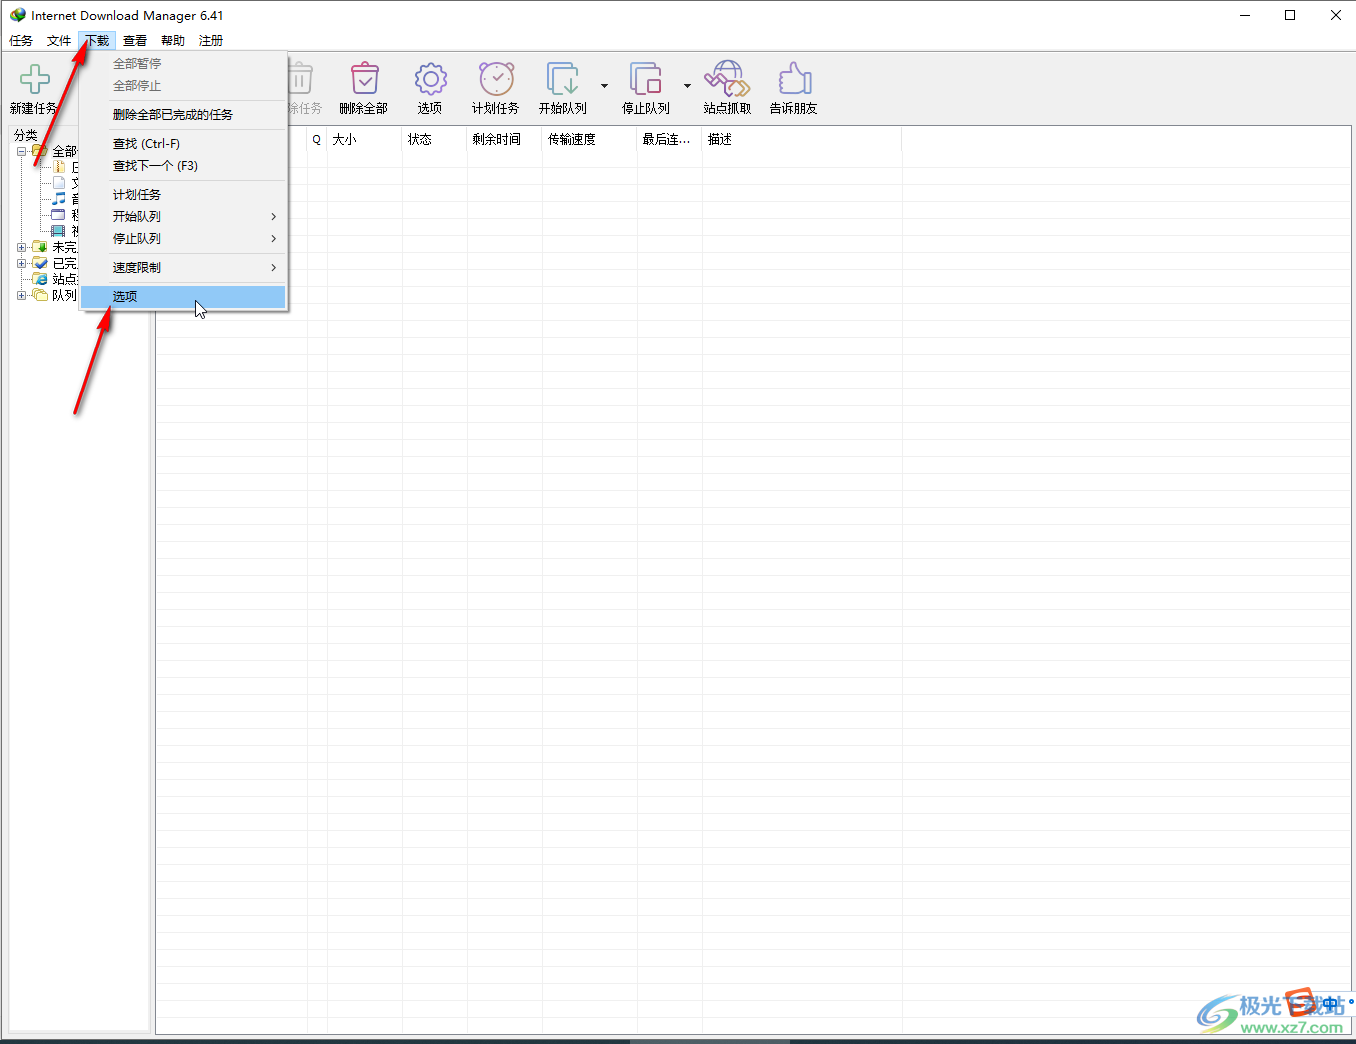Select the programs window category icon
The height and width of the screenshot is (1044, 1356).
click(59, 215)
